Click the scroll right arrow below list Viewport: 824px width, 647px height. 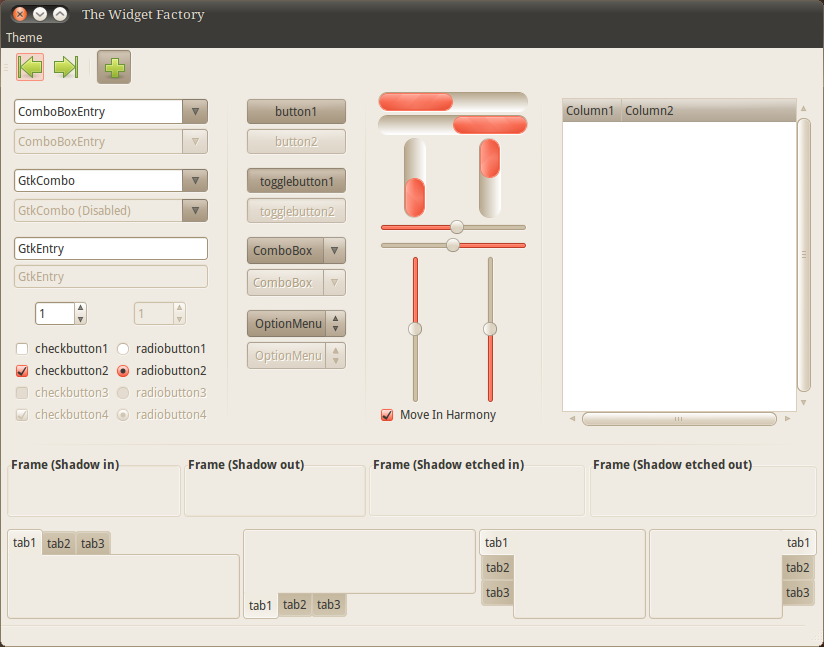(x=787, y=419)
